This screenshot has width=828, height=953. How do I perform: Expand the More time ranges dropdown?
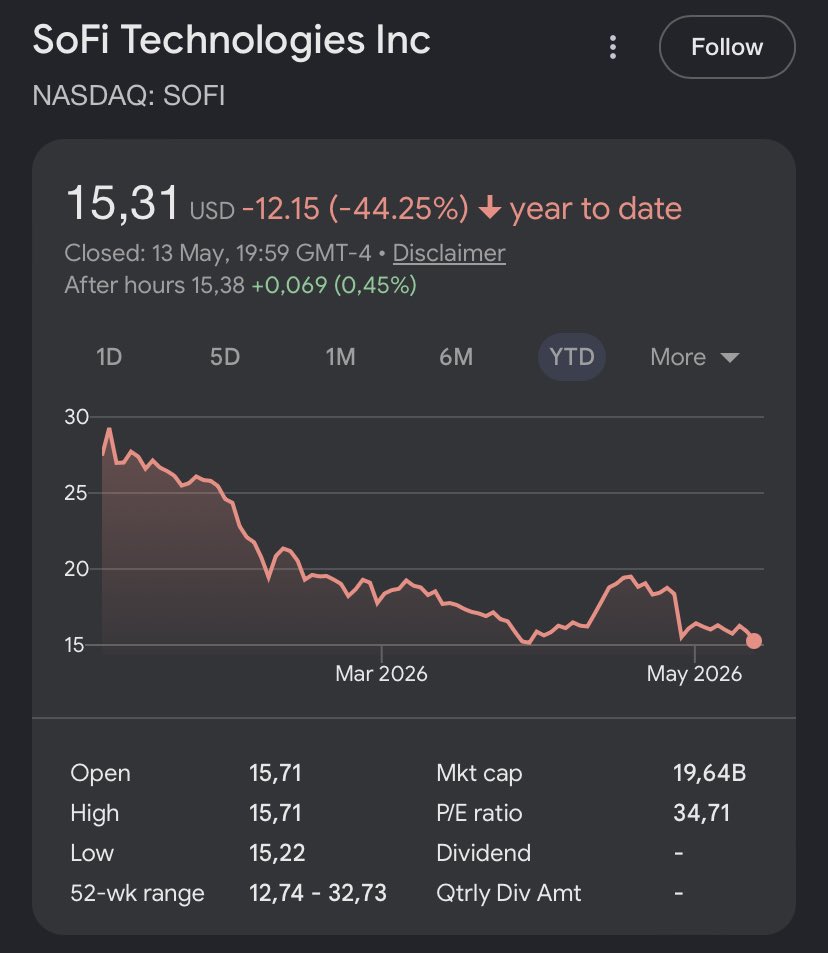click(695, 357)
